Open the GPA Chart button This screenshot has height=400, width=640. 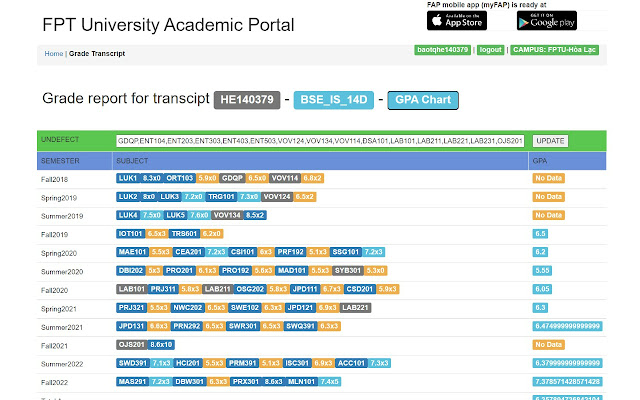click(x=422, y=99)
